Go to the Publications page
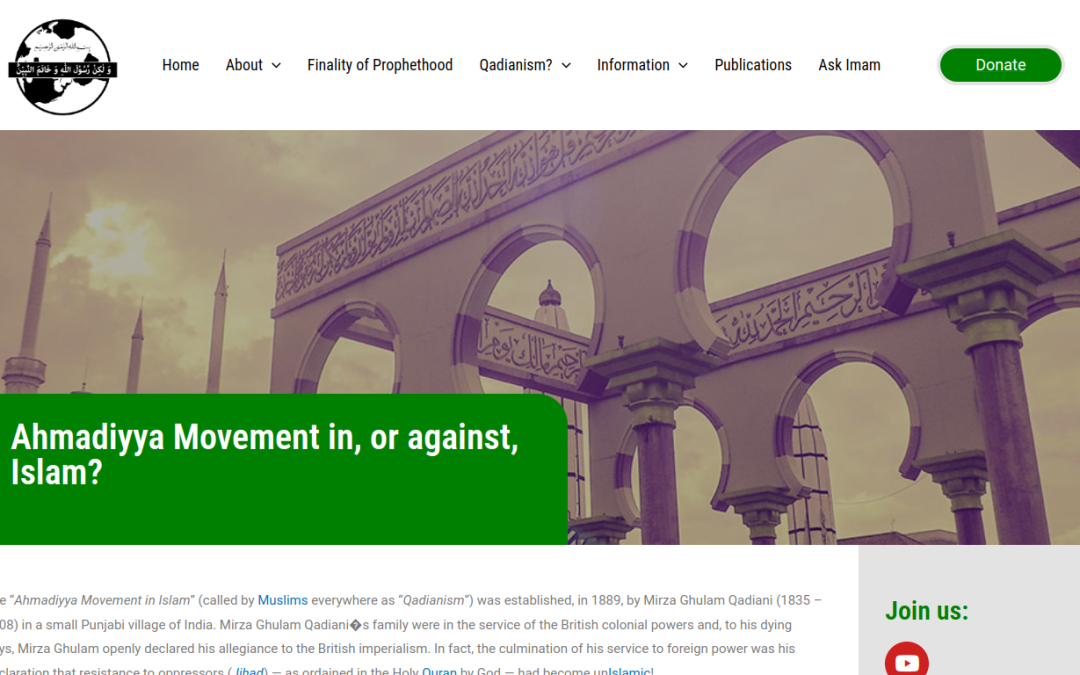Screen dimensions: 1080x675 tap(753, 65)
